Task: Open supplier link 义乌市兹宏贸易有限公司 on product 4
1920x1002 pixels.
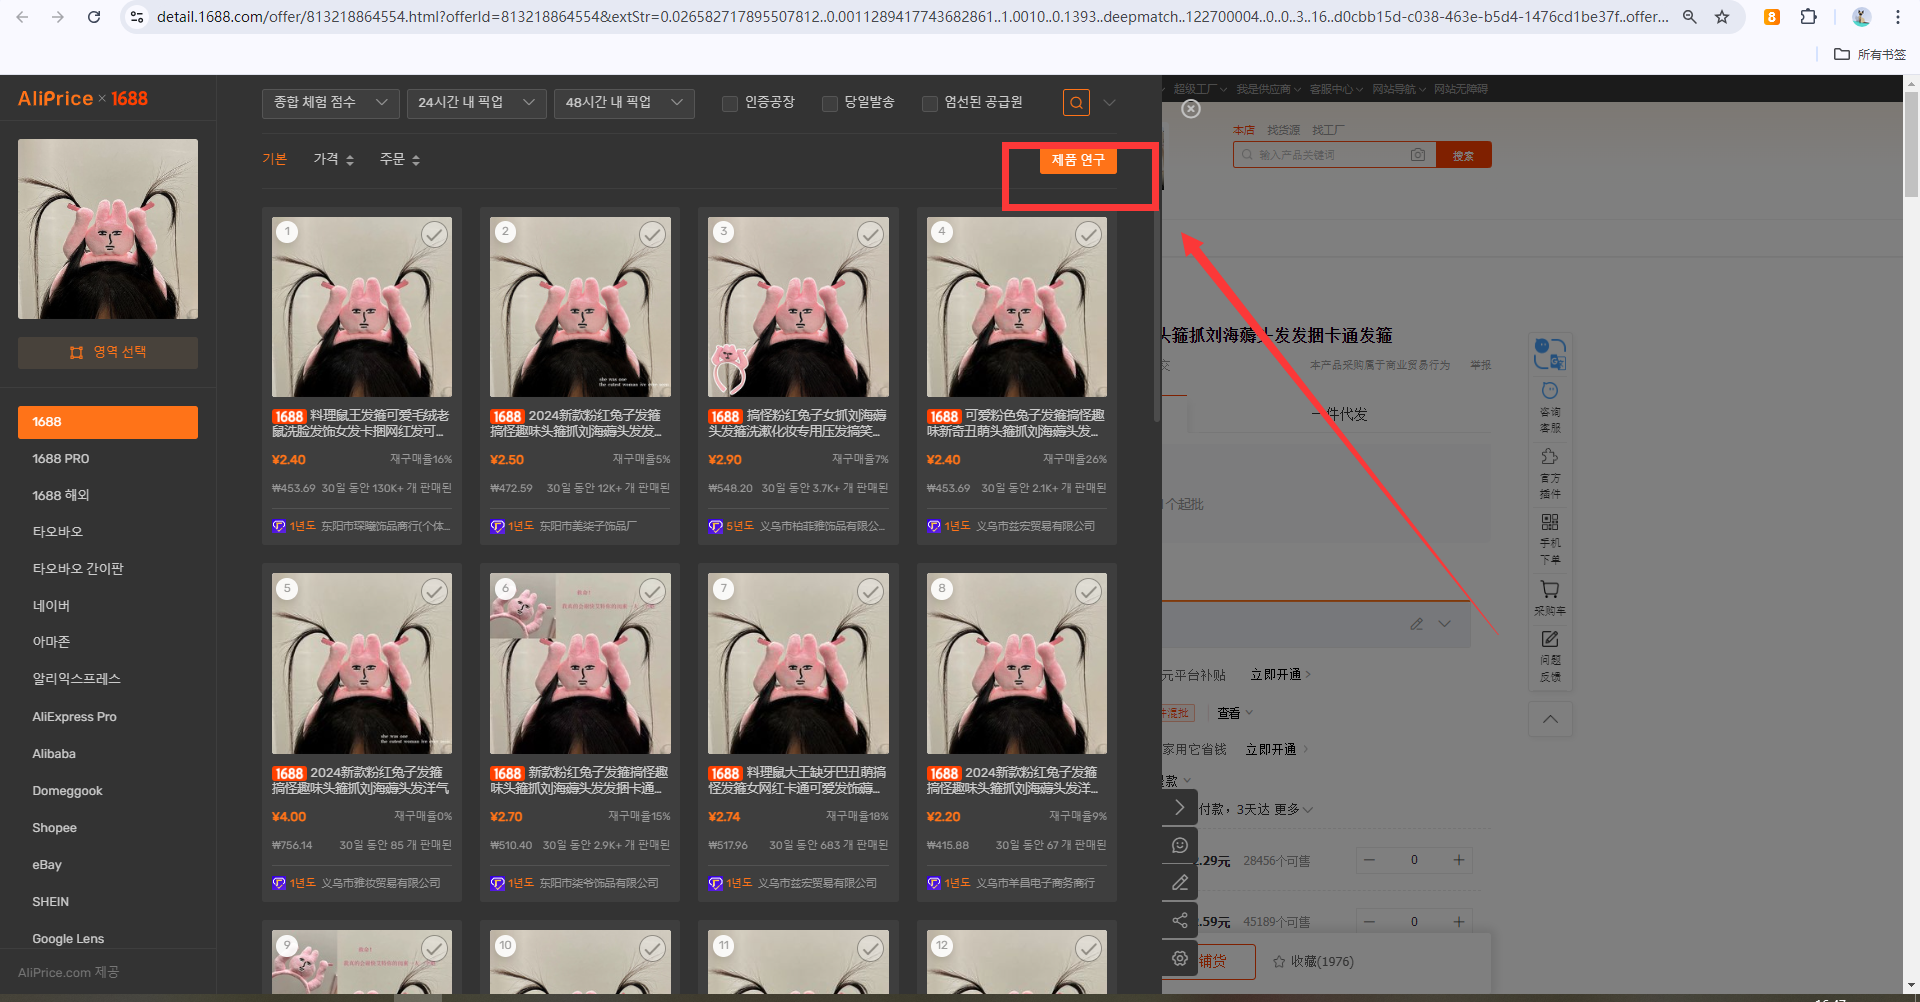Action: tap(1035, 526)
